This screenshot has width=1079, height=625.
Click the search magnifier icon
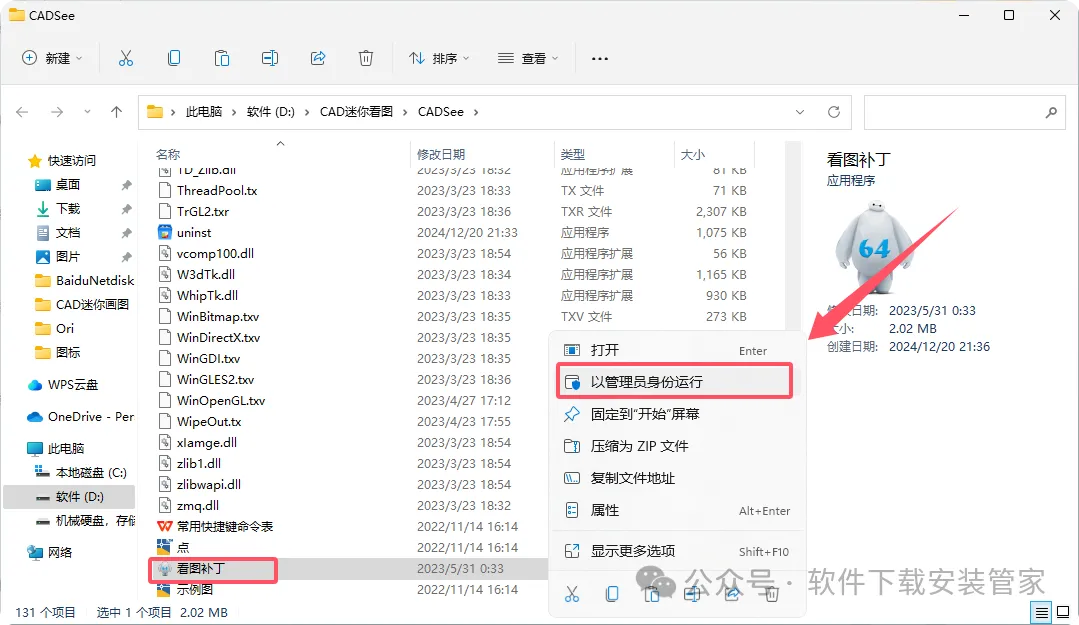click(x=1051, y=112)
